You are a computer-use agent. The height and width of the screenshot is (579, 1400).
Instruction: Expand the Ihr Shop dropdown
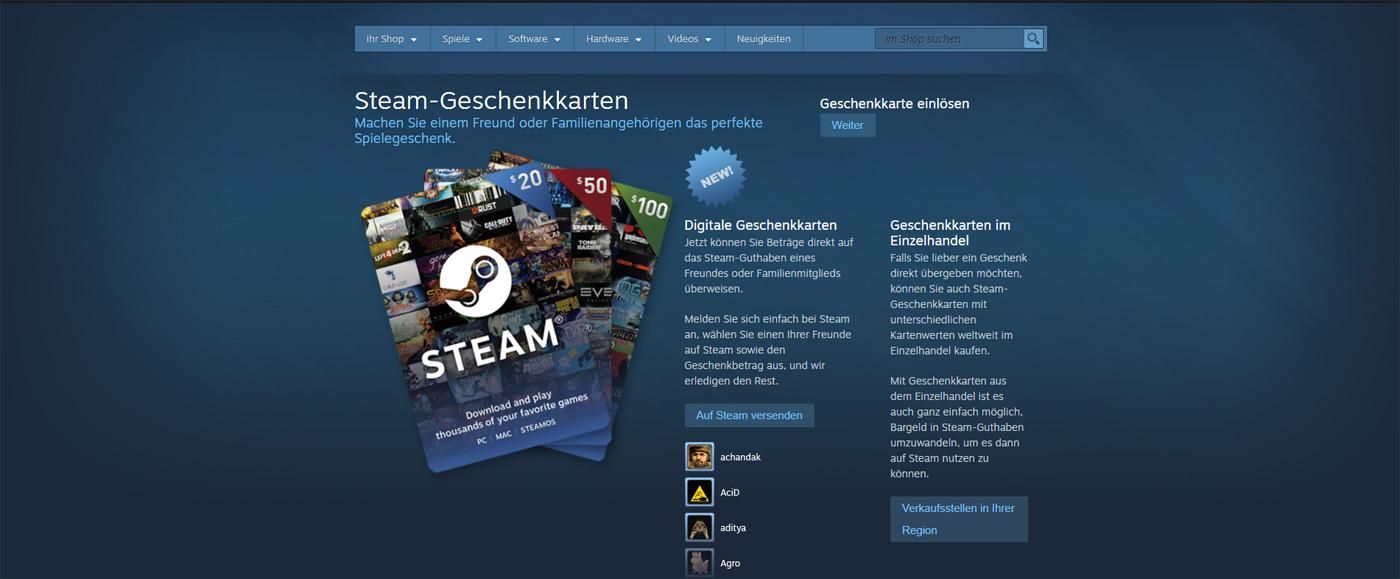392,39
